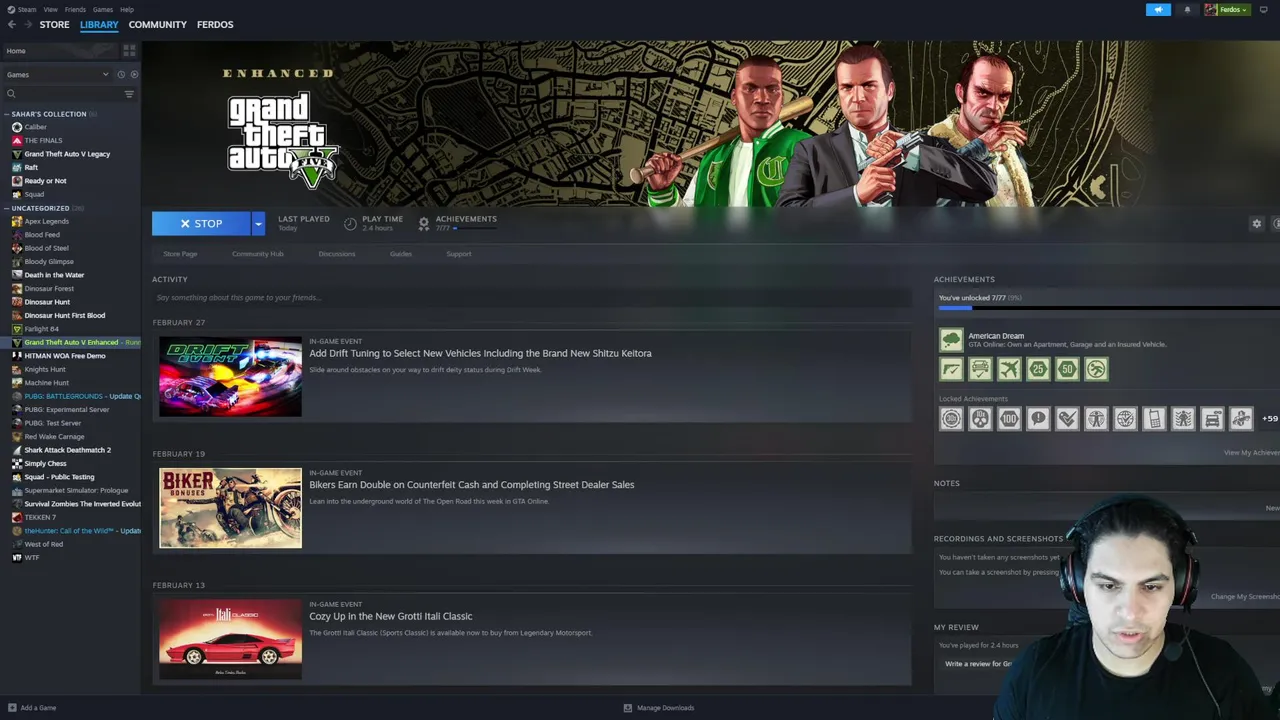
Task: Click the activity comment text box
Action: [x=532, y=298]
